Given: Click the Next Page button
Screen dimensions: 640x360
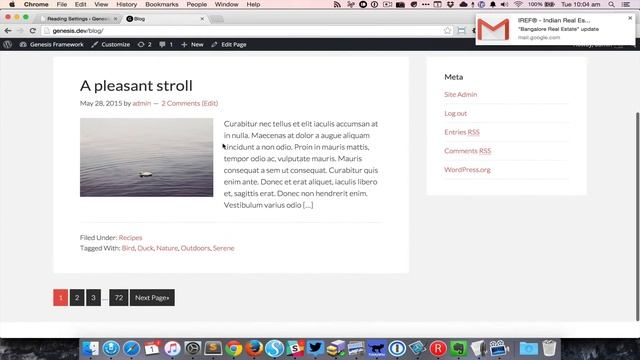Looking at the screenshot, I should coord(152,298).
